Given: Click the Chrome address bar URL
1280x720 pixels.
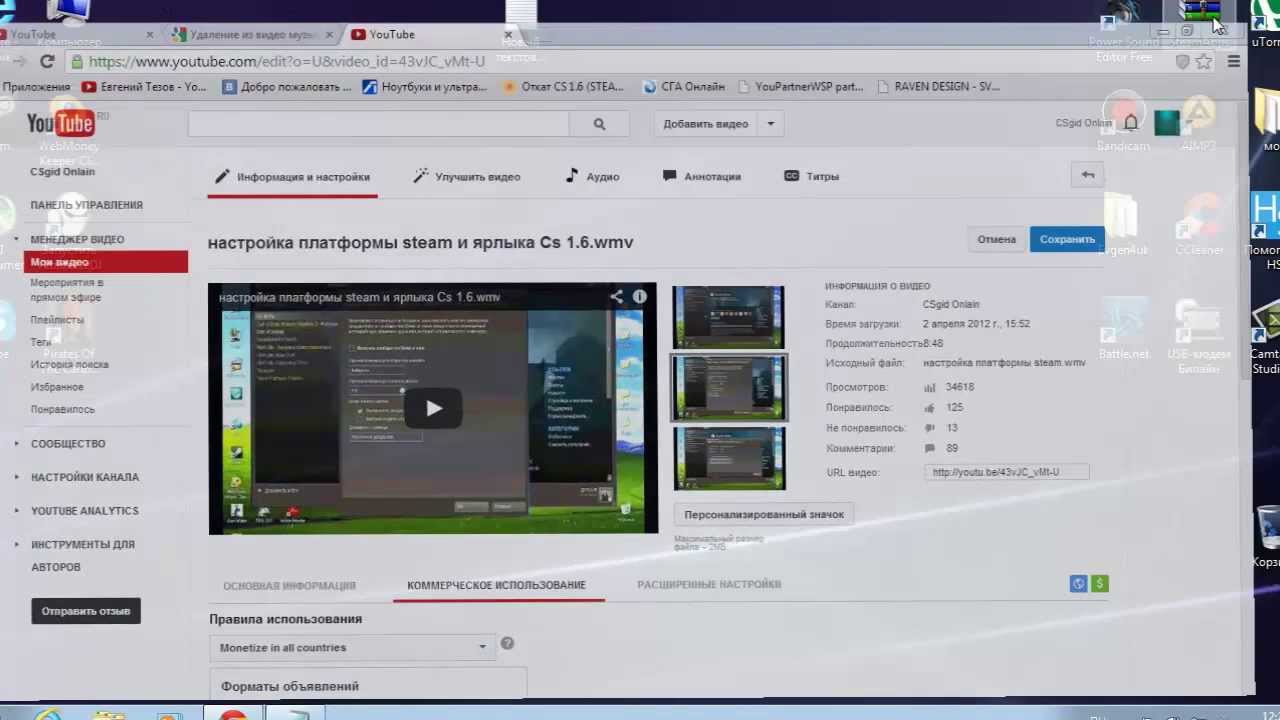Looking at the screenshot, I should coord(287,62).
